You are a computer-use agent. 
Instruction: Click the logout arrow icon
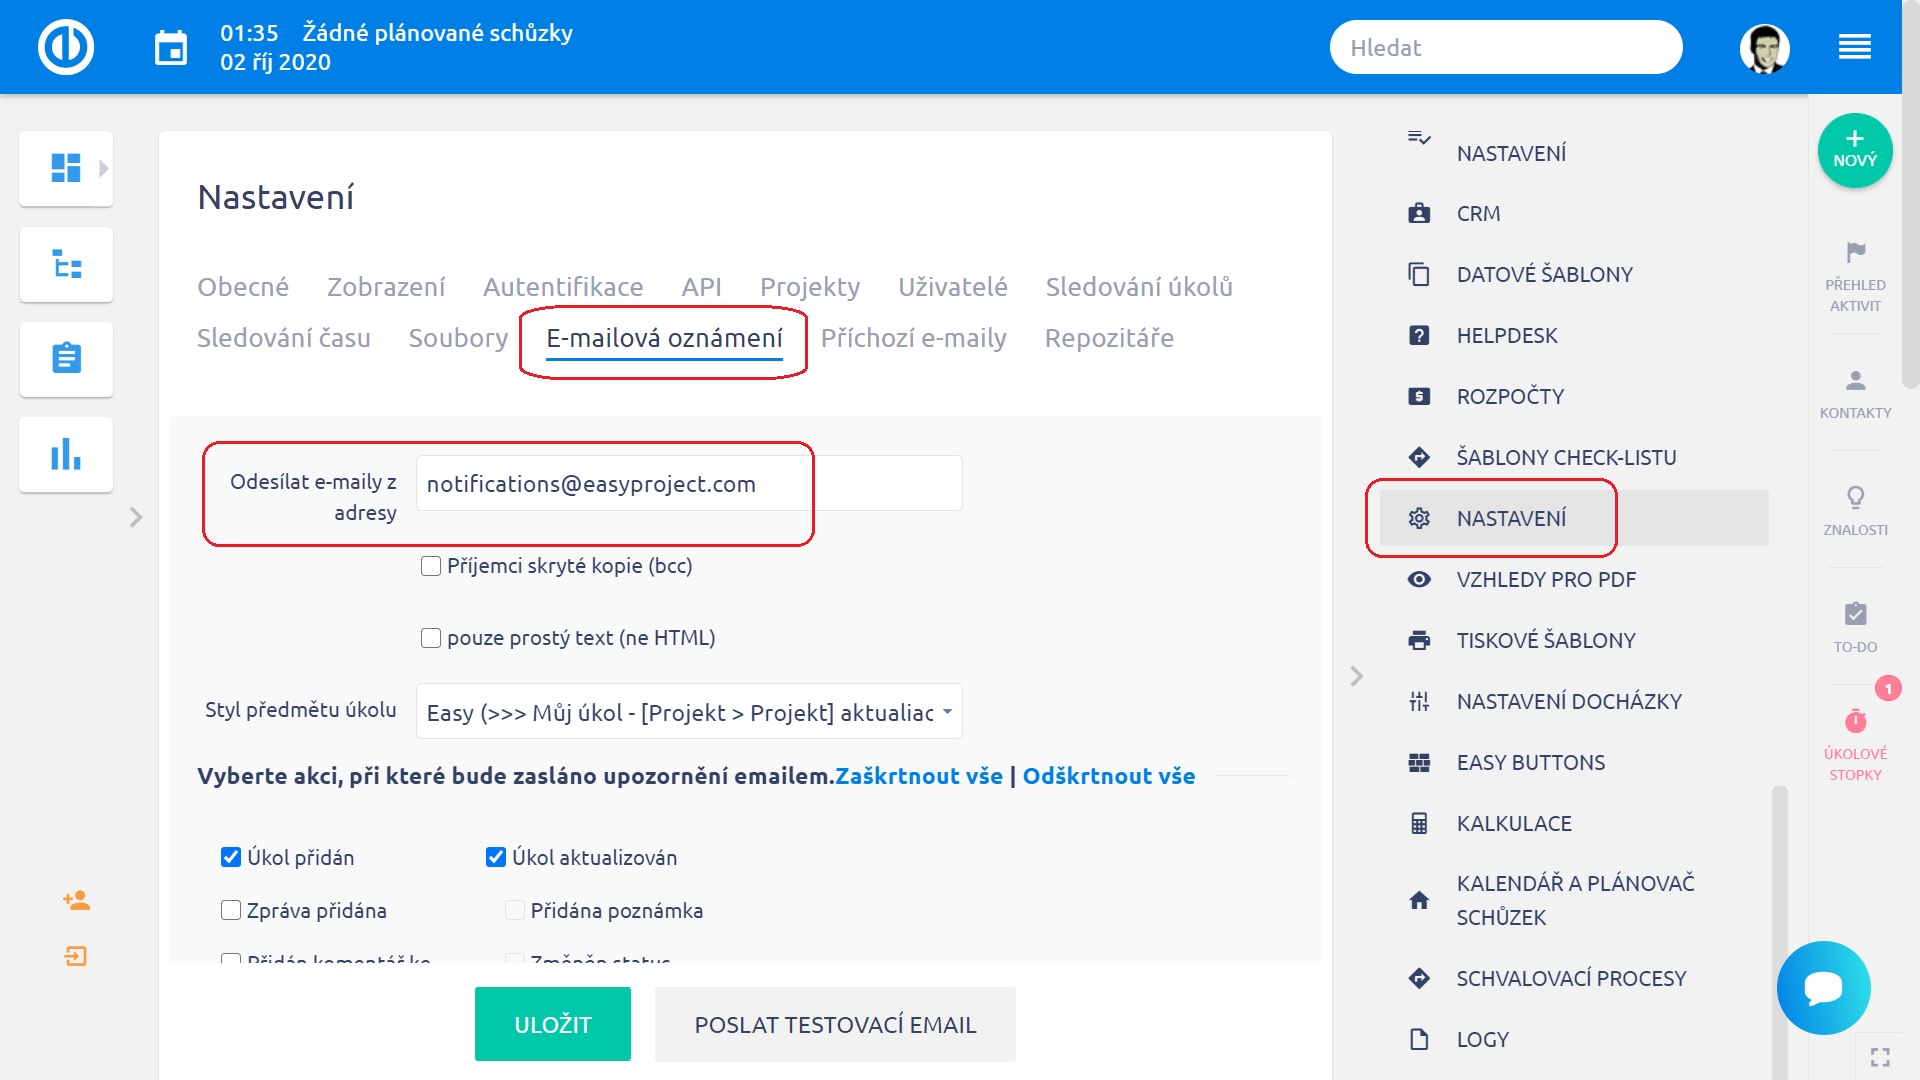pyautogui.click(x=76, y=957)
